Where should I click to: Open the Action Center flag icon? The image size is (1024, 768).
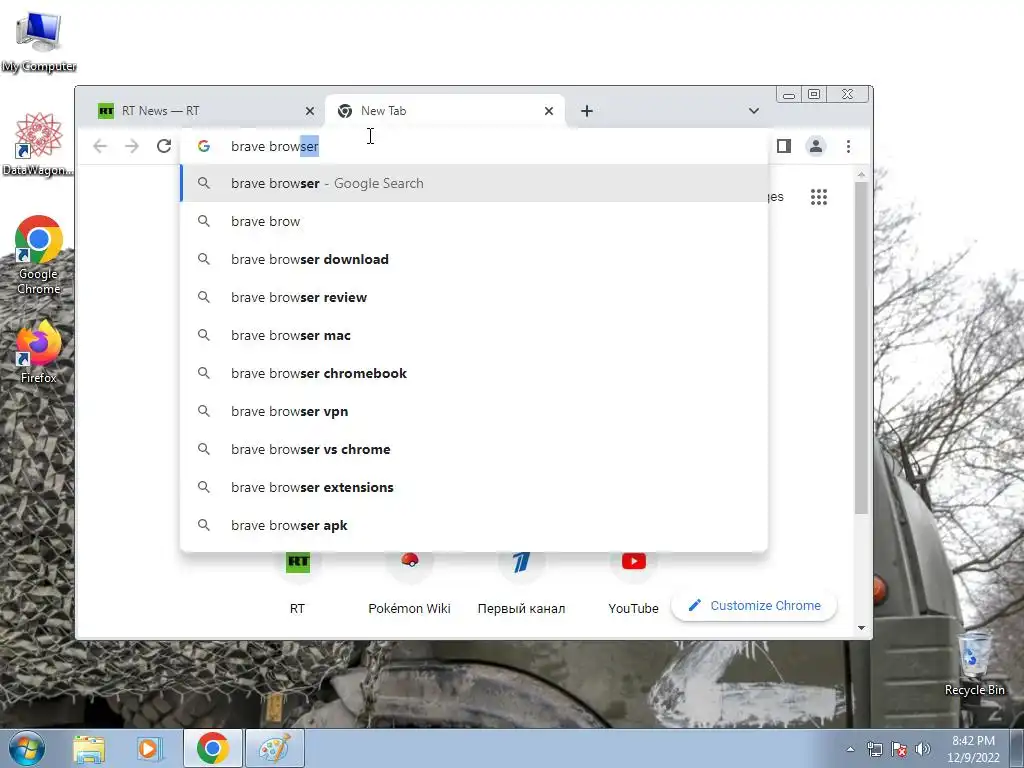tap(899, 749)
